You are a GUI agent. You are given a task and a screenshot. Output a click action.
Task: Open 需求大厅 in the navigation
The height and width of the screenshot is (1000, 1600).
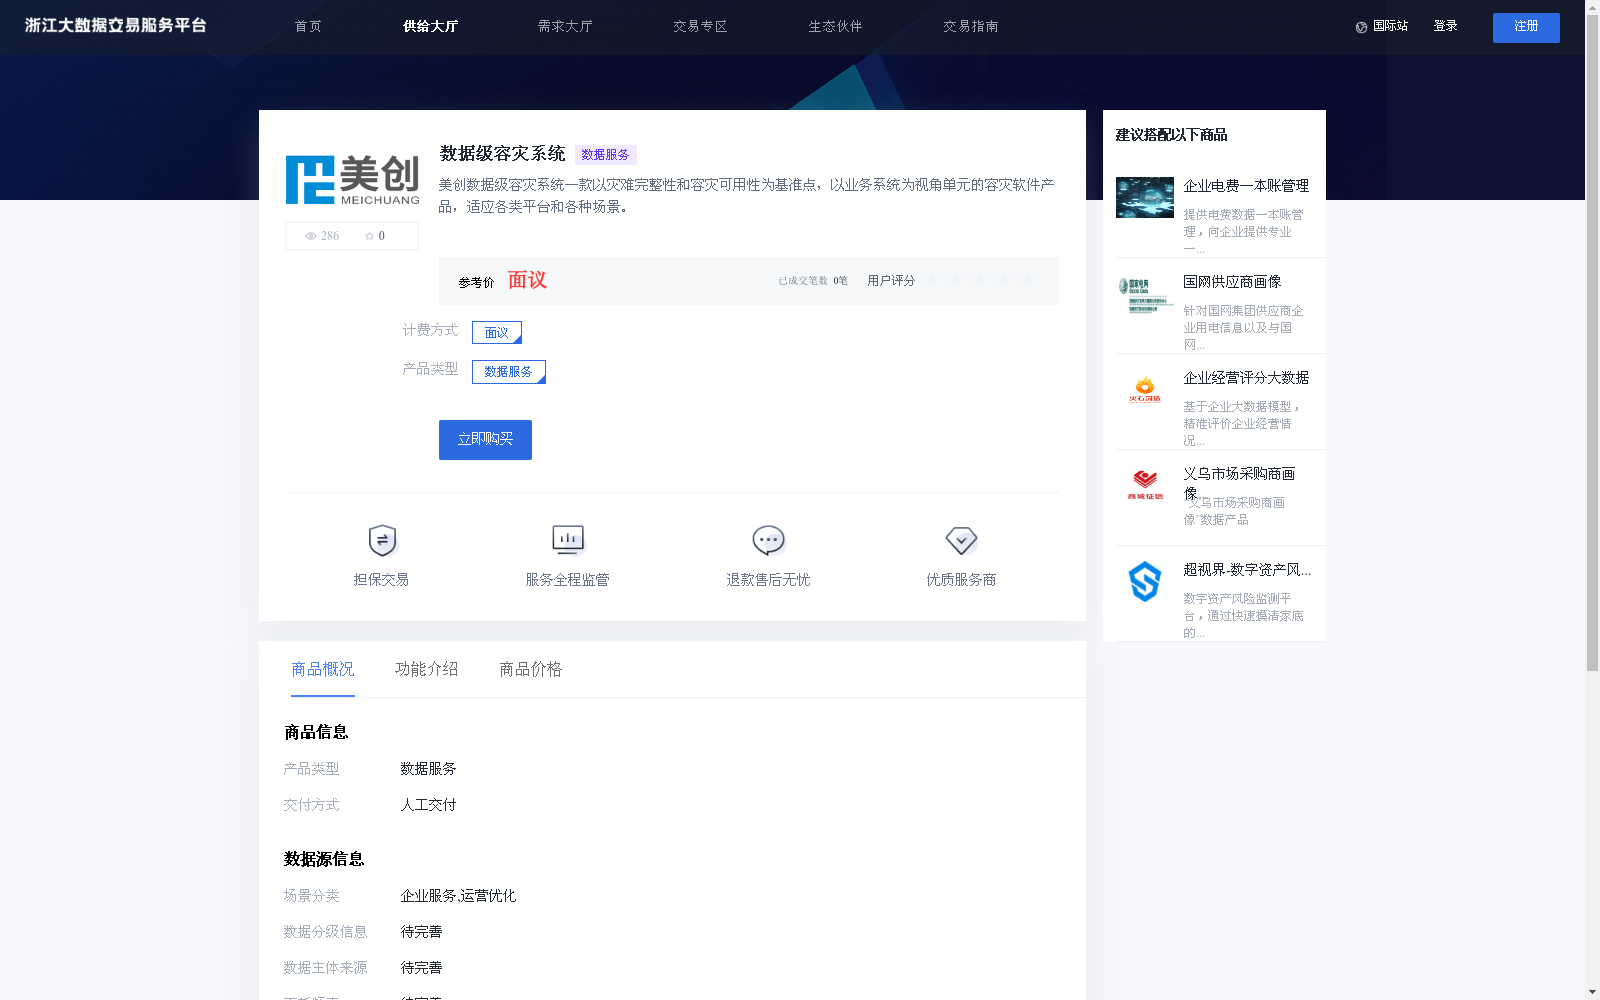pyautogui.click(x=565, y=27)
